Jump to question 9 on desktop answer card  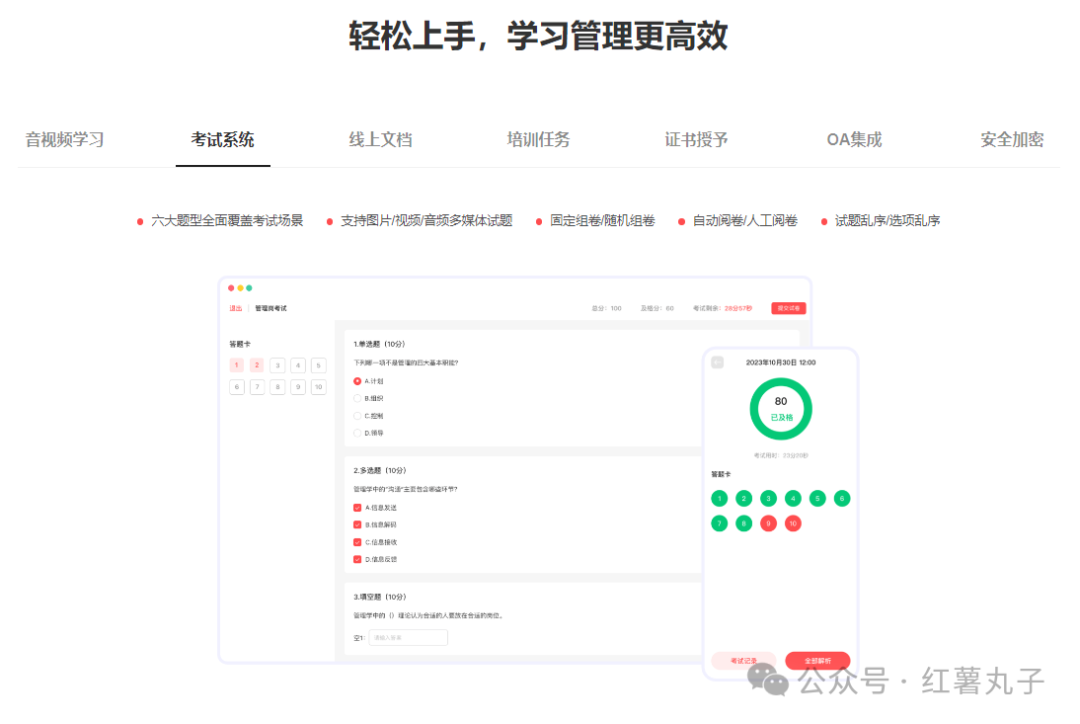tap(298, 386)
